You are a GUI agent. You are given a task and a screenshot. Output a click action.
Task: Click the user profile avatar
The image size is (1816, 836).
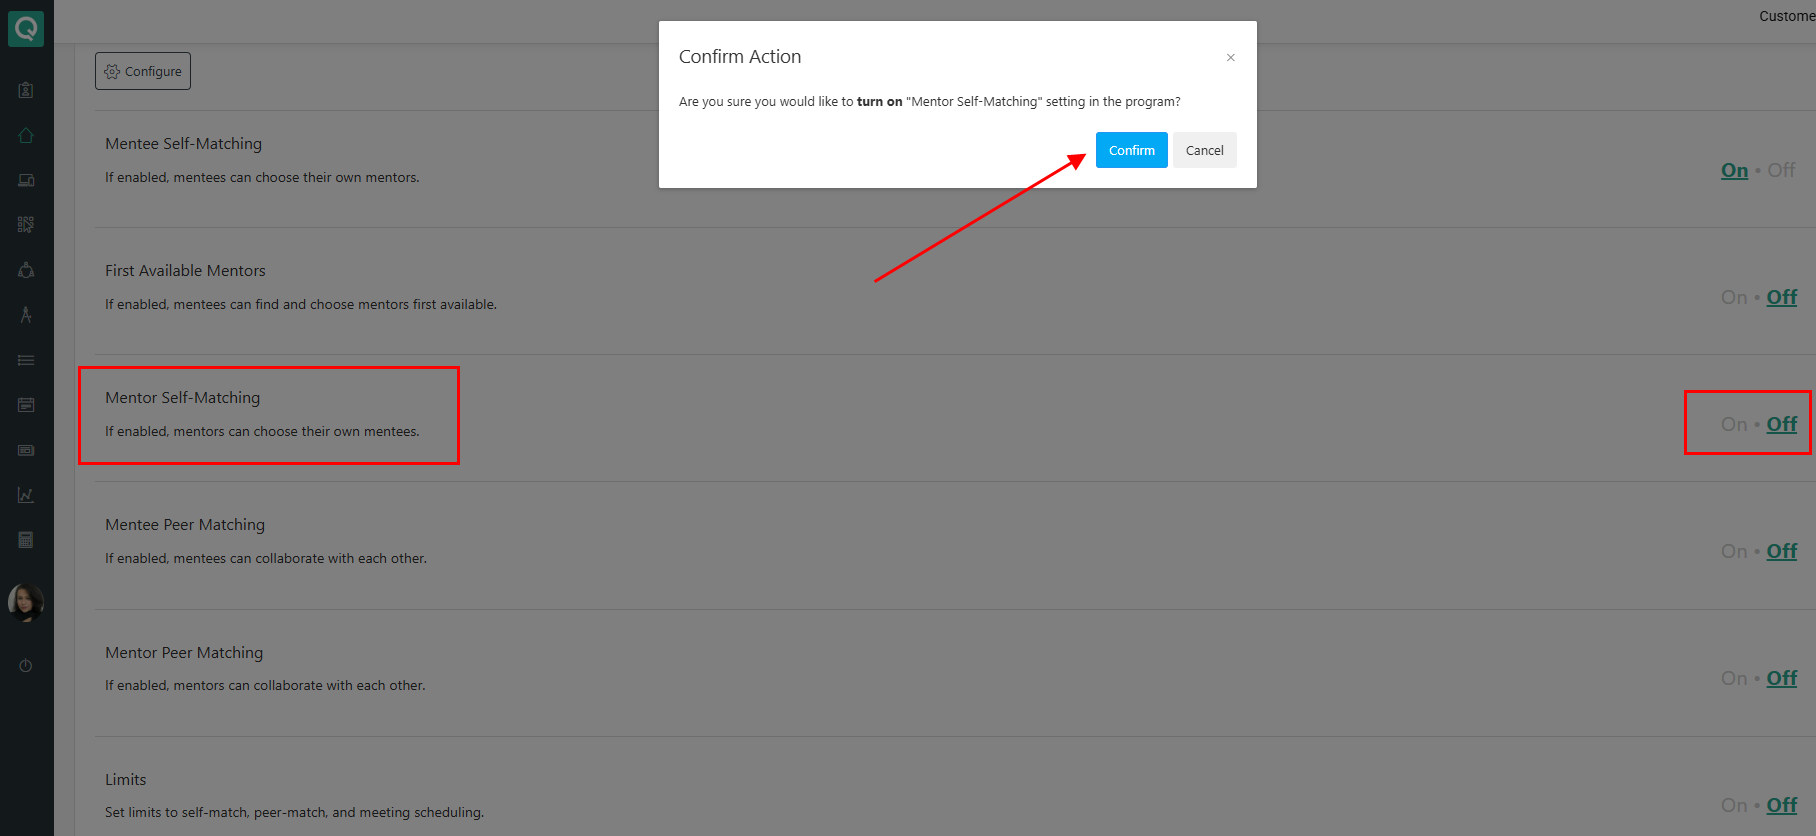point(26,602)
